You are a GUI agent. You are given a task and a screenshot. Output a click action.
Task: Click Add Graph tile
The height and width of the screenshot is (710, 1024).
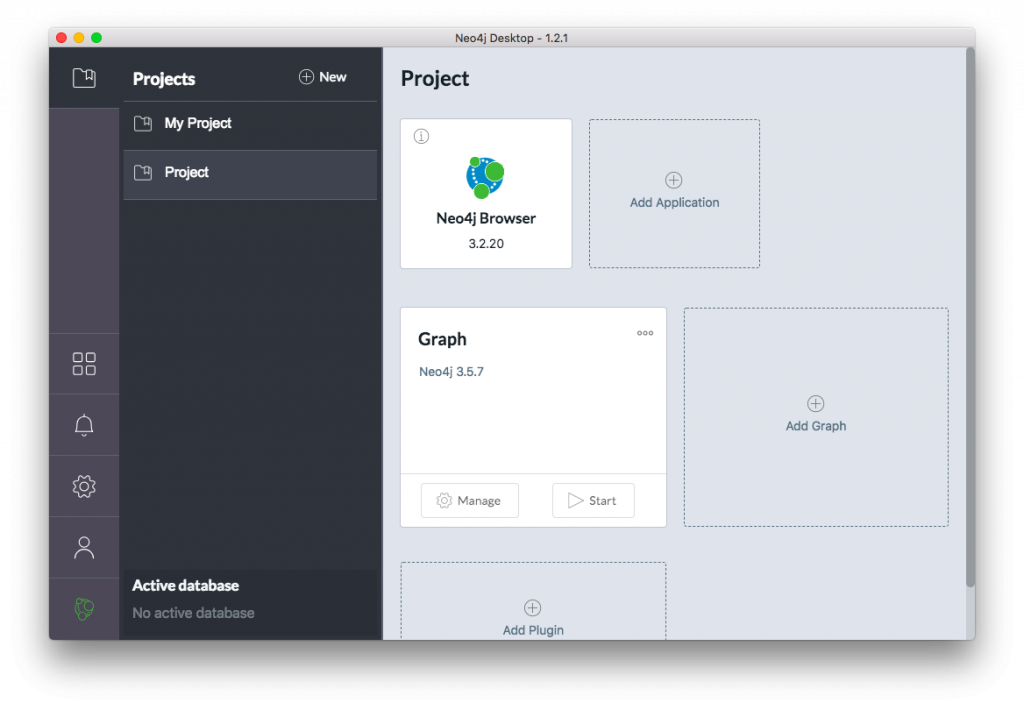(816, 416)
